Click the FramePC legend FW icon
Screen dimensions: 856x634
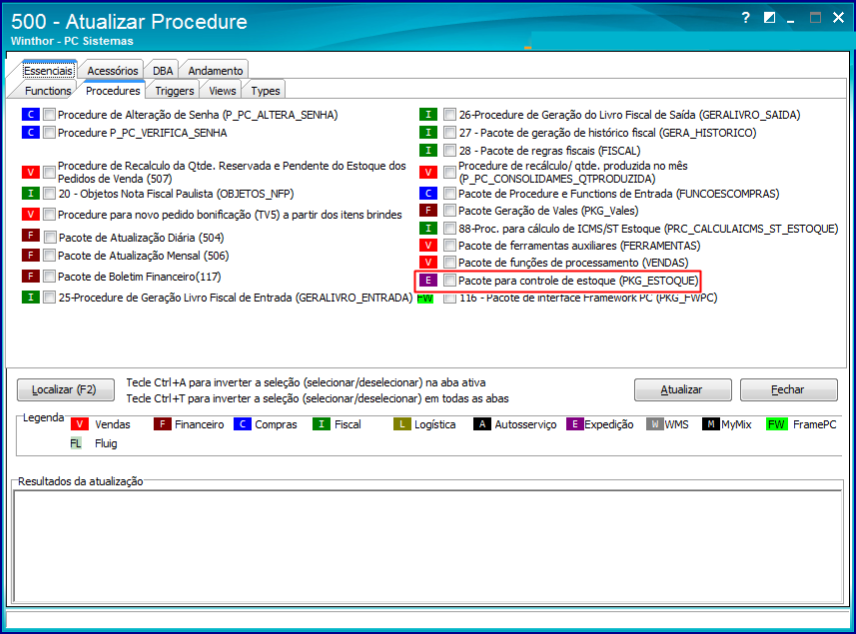(x=776, y=424)
